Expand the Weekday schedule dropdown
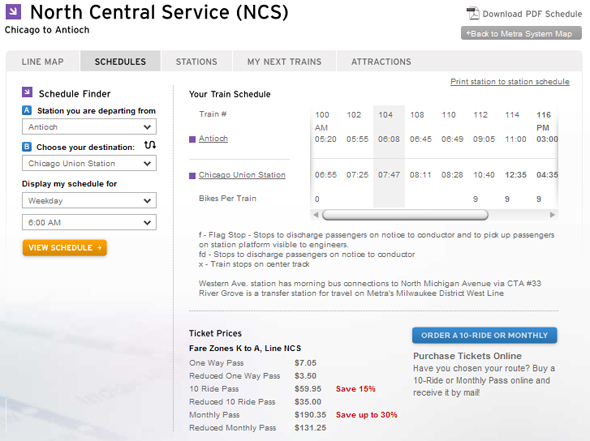This screenshot has width=590, height=441. (89, 201)
